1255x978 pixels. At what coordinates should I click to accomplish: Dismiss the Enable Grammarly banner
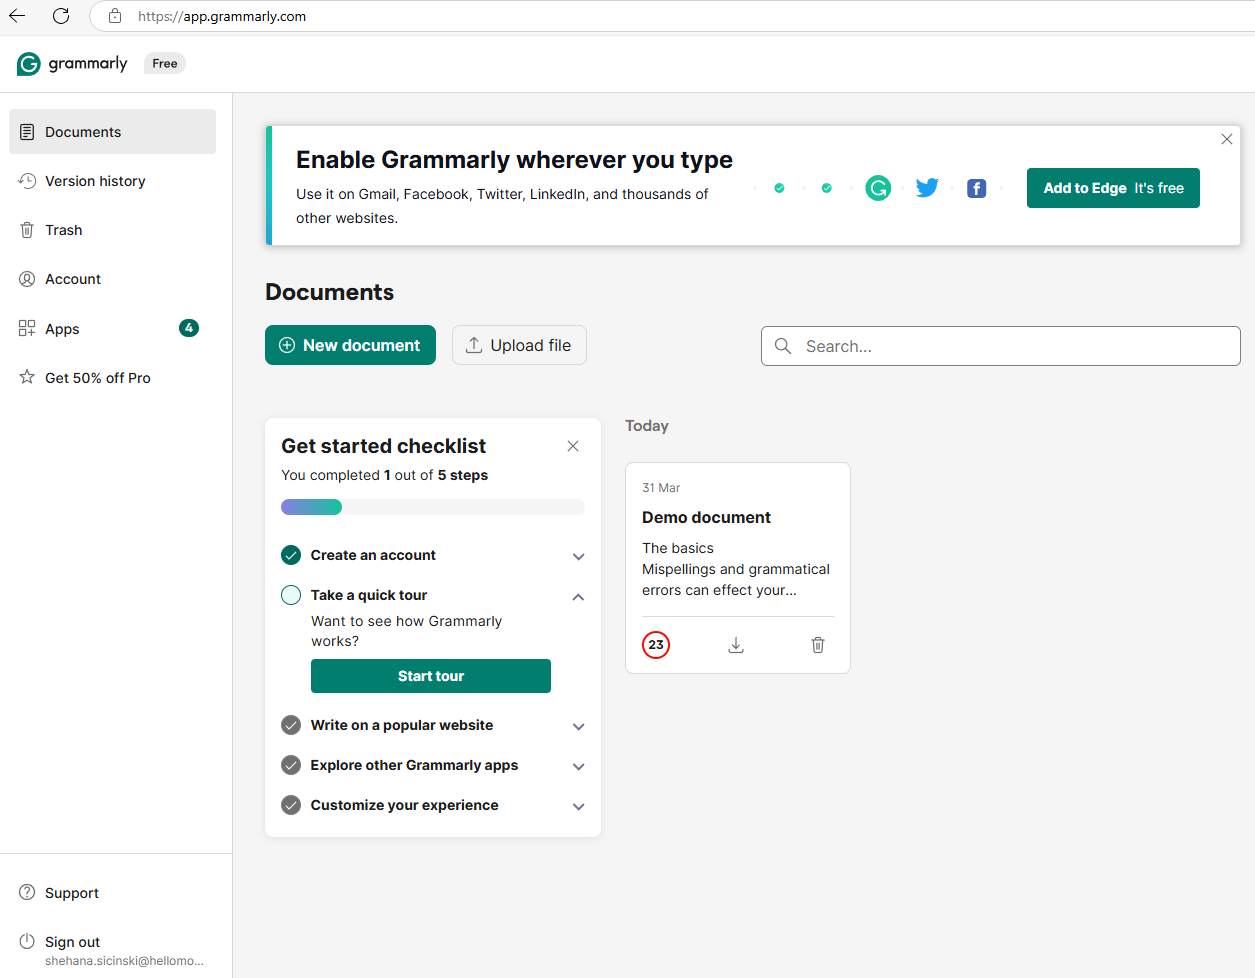[x=1226, y=139]
